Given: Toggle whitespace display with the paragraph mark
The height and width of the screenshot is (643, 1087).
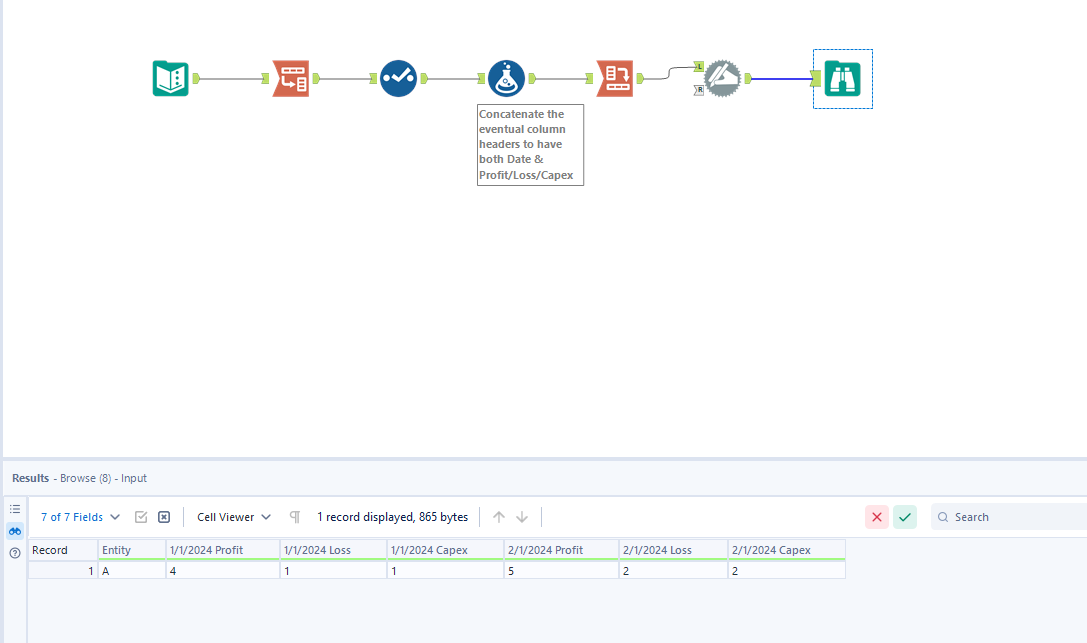Looking at the screenshot, I should pos(294,516).
